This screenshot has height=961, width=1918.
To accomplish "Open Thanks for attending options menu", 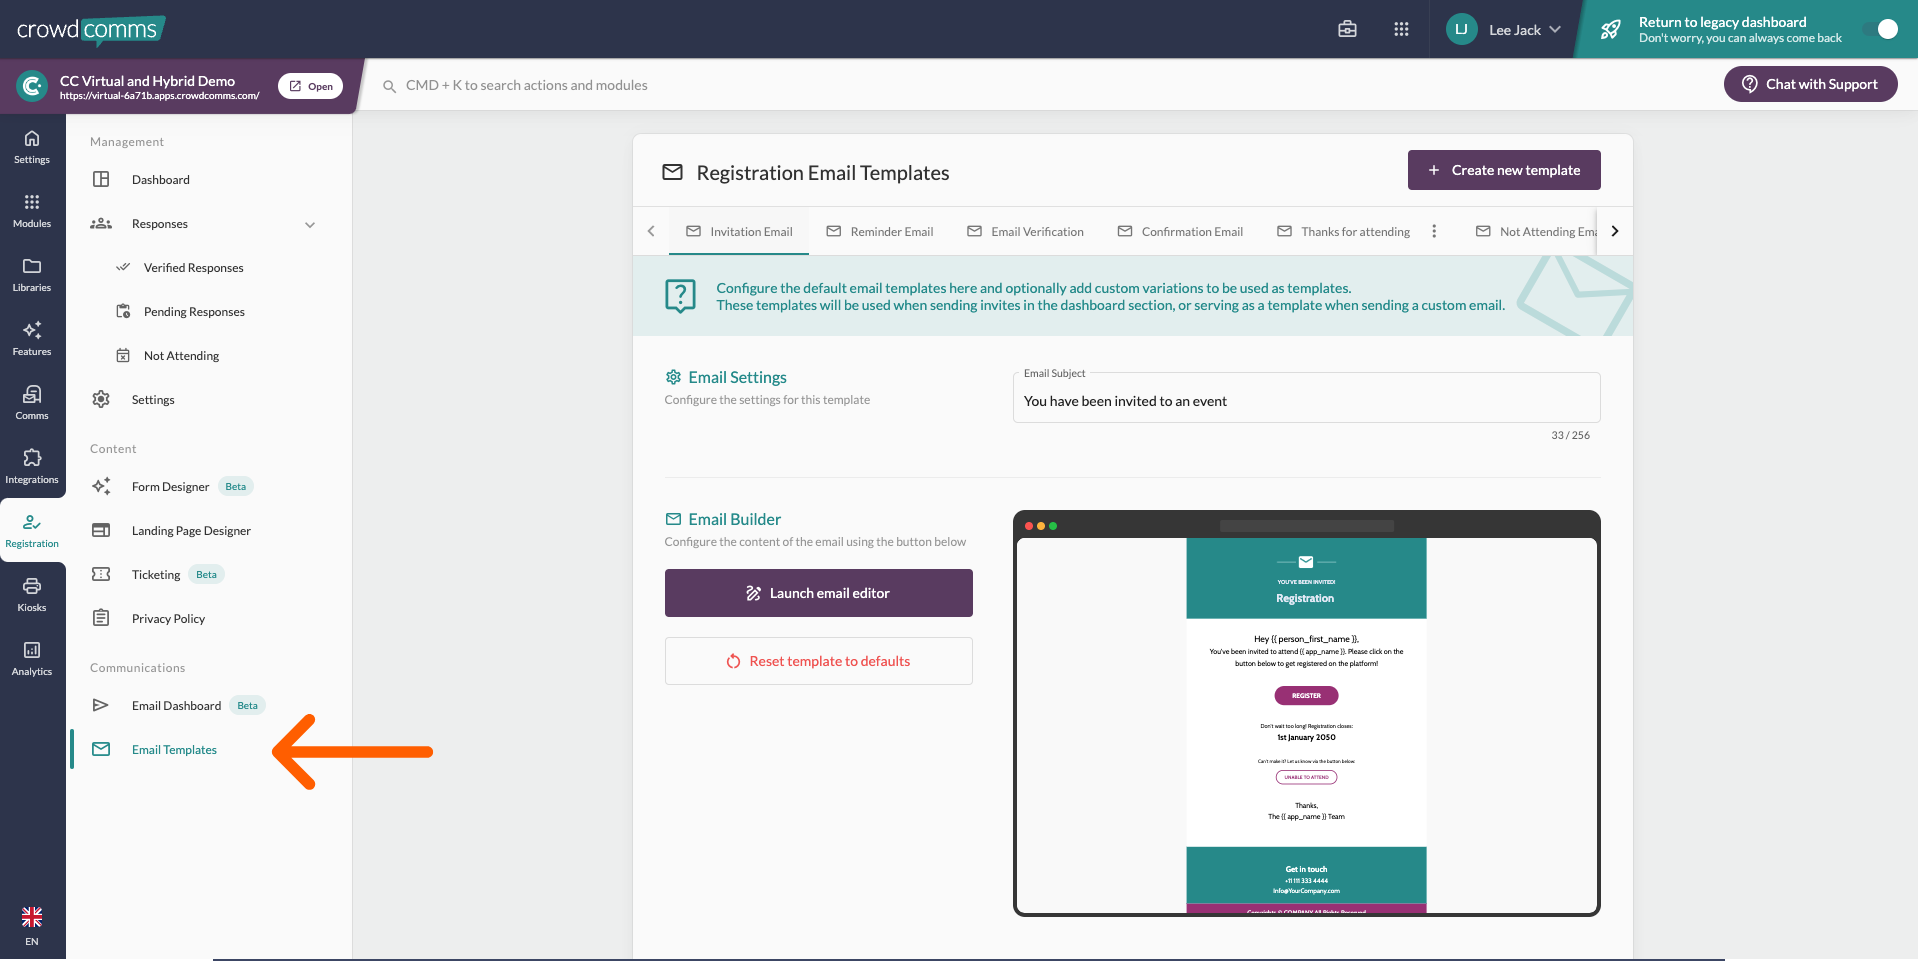I will [x=1434, y=231].
